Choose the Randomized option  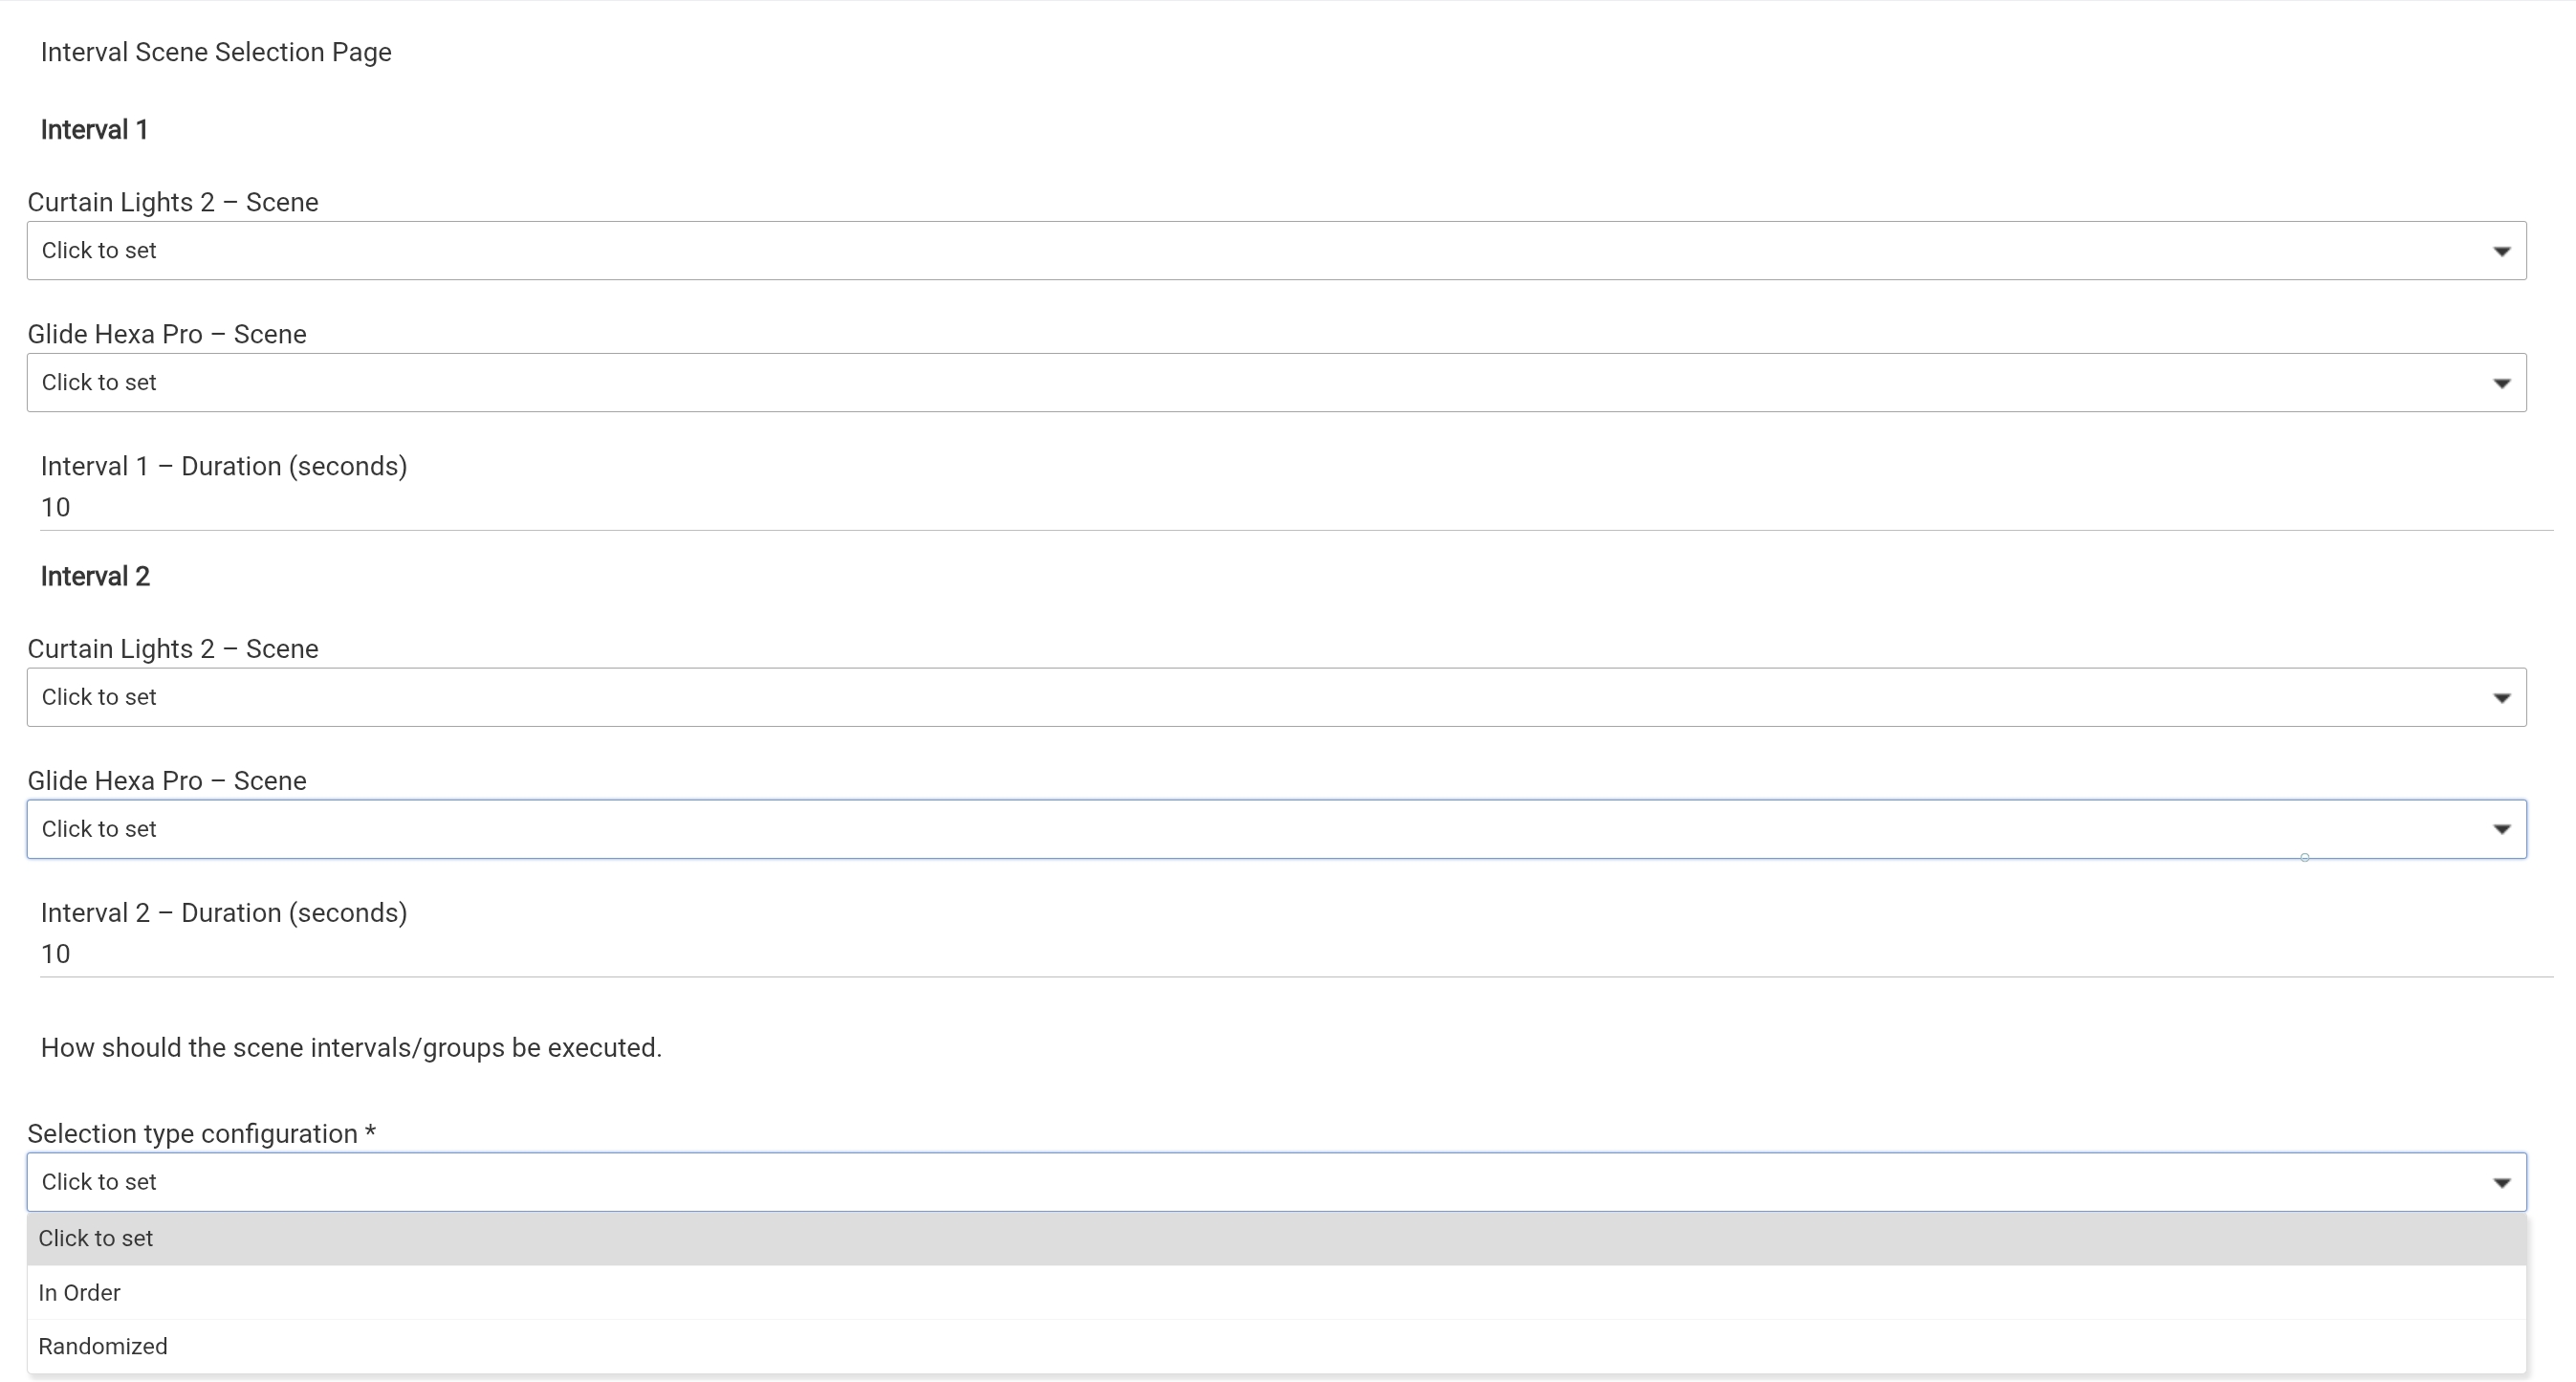103,1346
